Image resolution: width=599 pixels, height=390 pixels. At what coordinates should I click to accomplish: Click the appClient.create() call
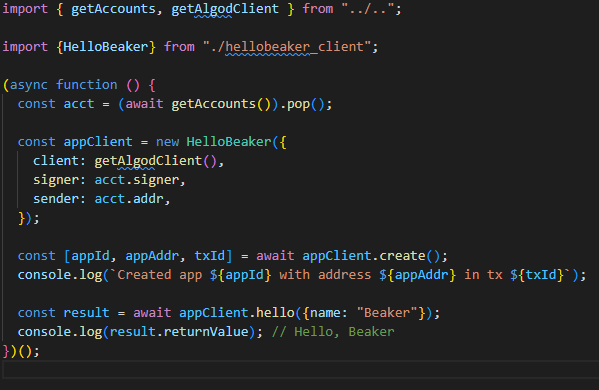pos(371,256)
